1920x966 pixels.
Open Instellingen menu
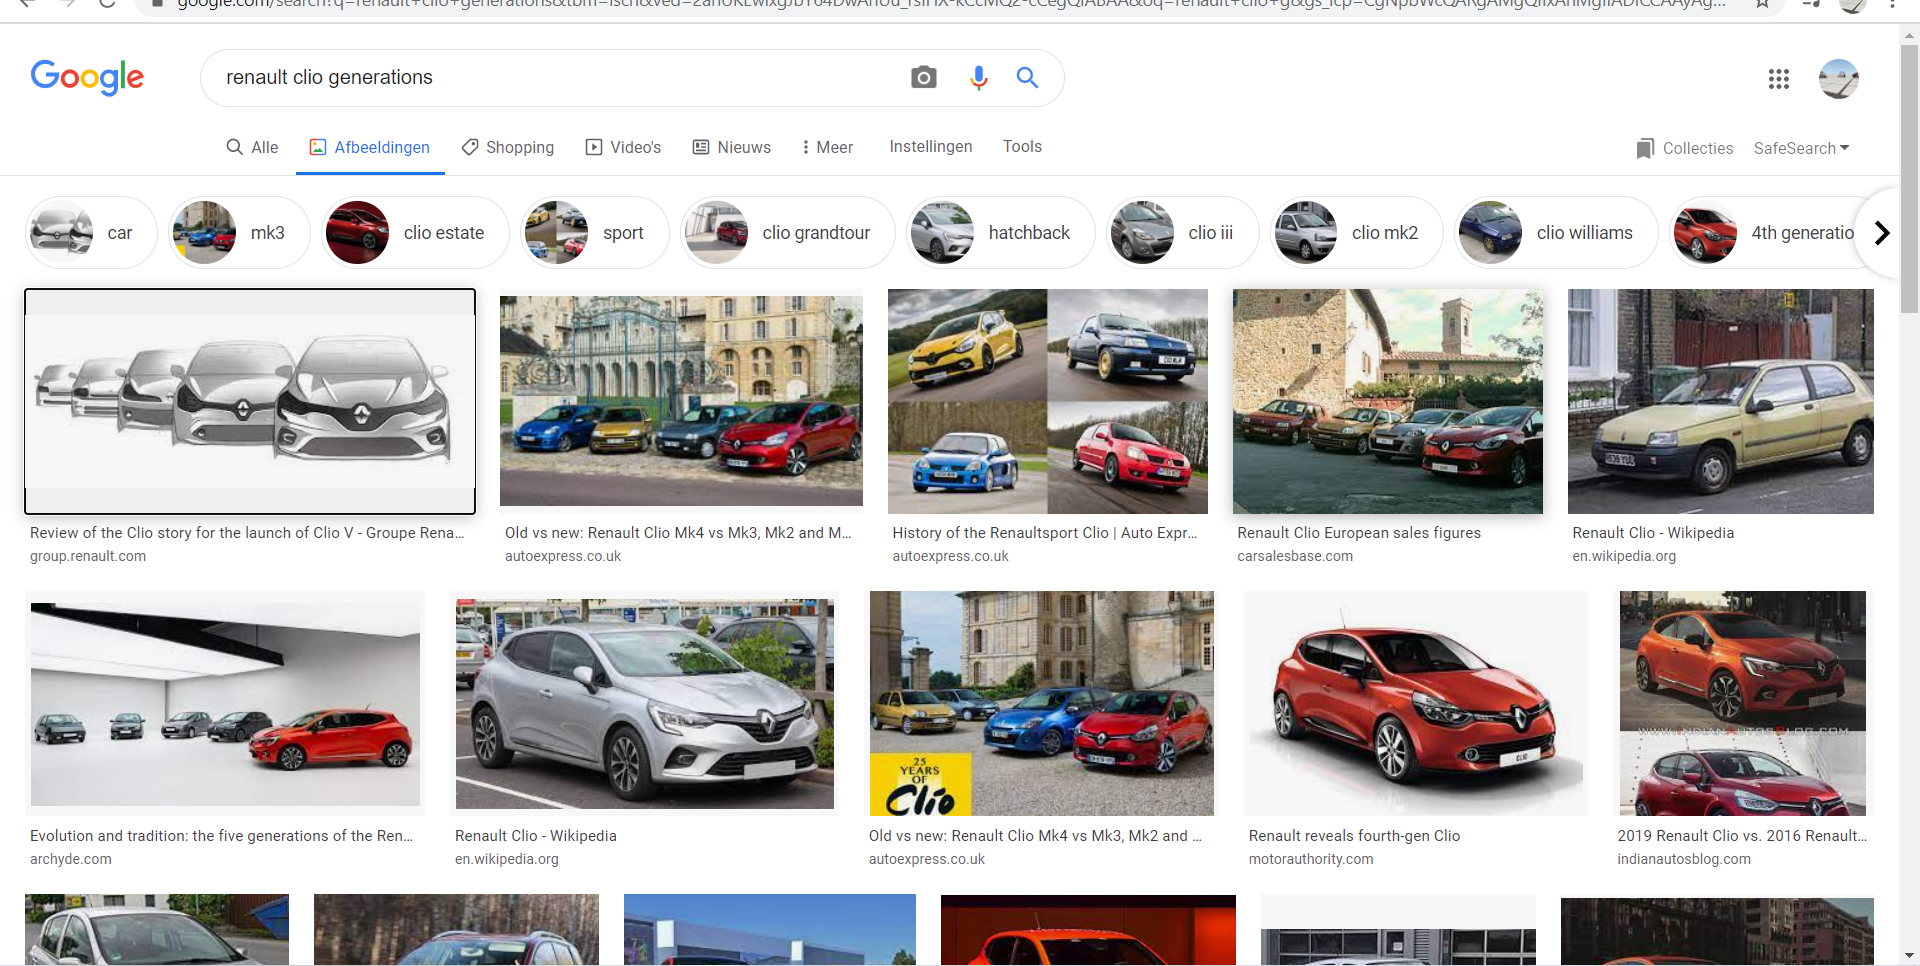(x=930, y=146)
